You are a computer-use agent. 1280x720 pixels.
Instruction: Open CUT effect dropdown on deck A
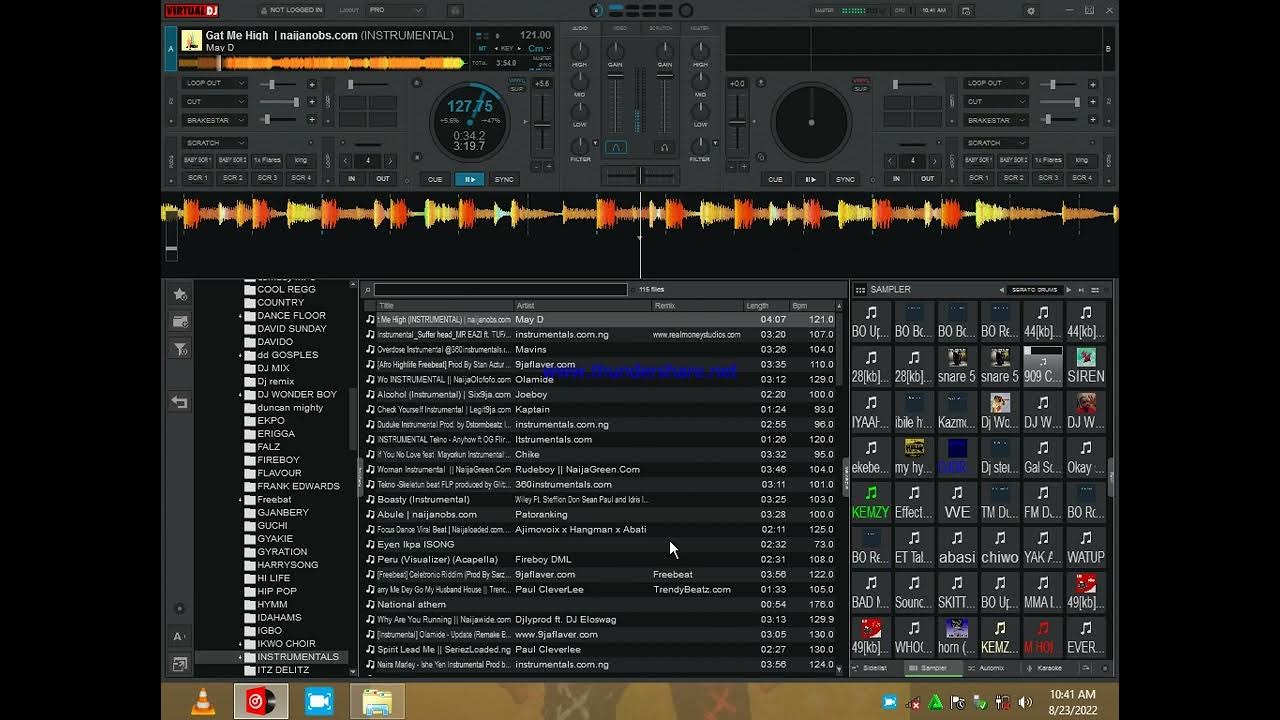click(x=214, y=101)
